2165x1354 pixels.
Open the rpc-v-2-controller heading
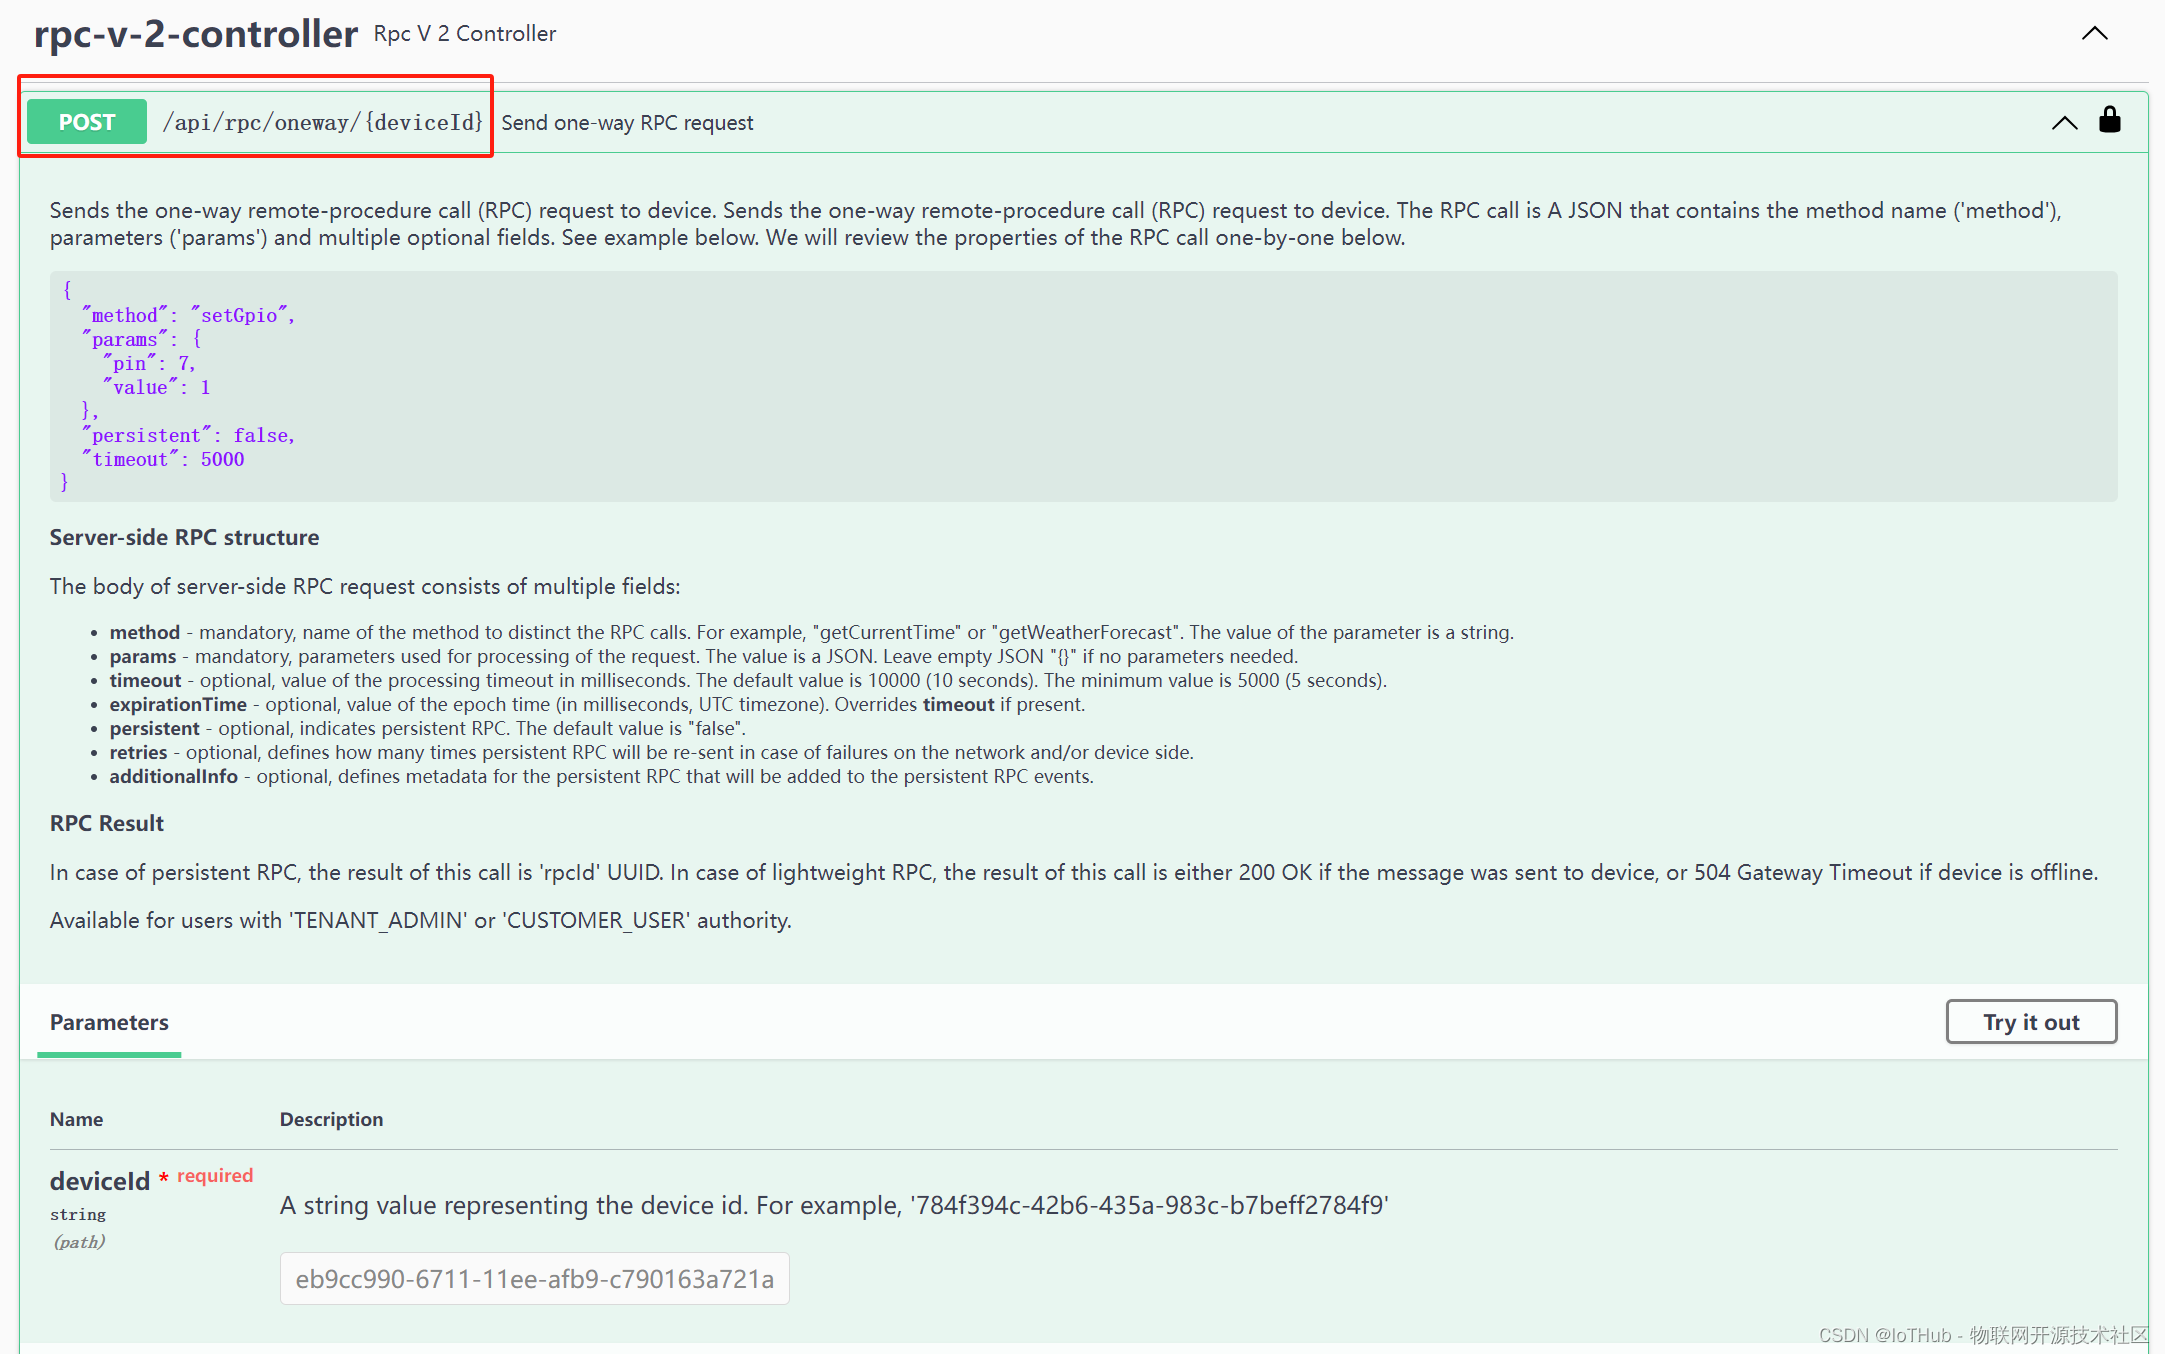click(196, 34)
